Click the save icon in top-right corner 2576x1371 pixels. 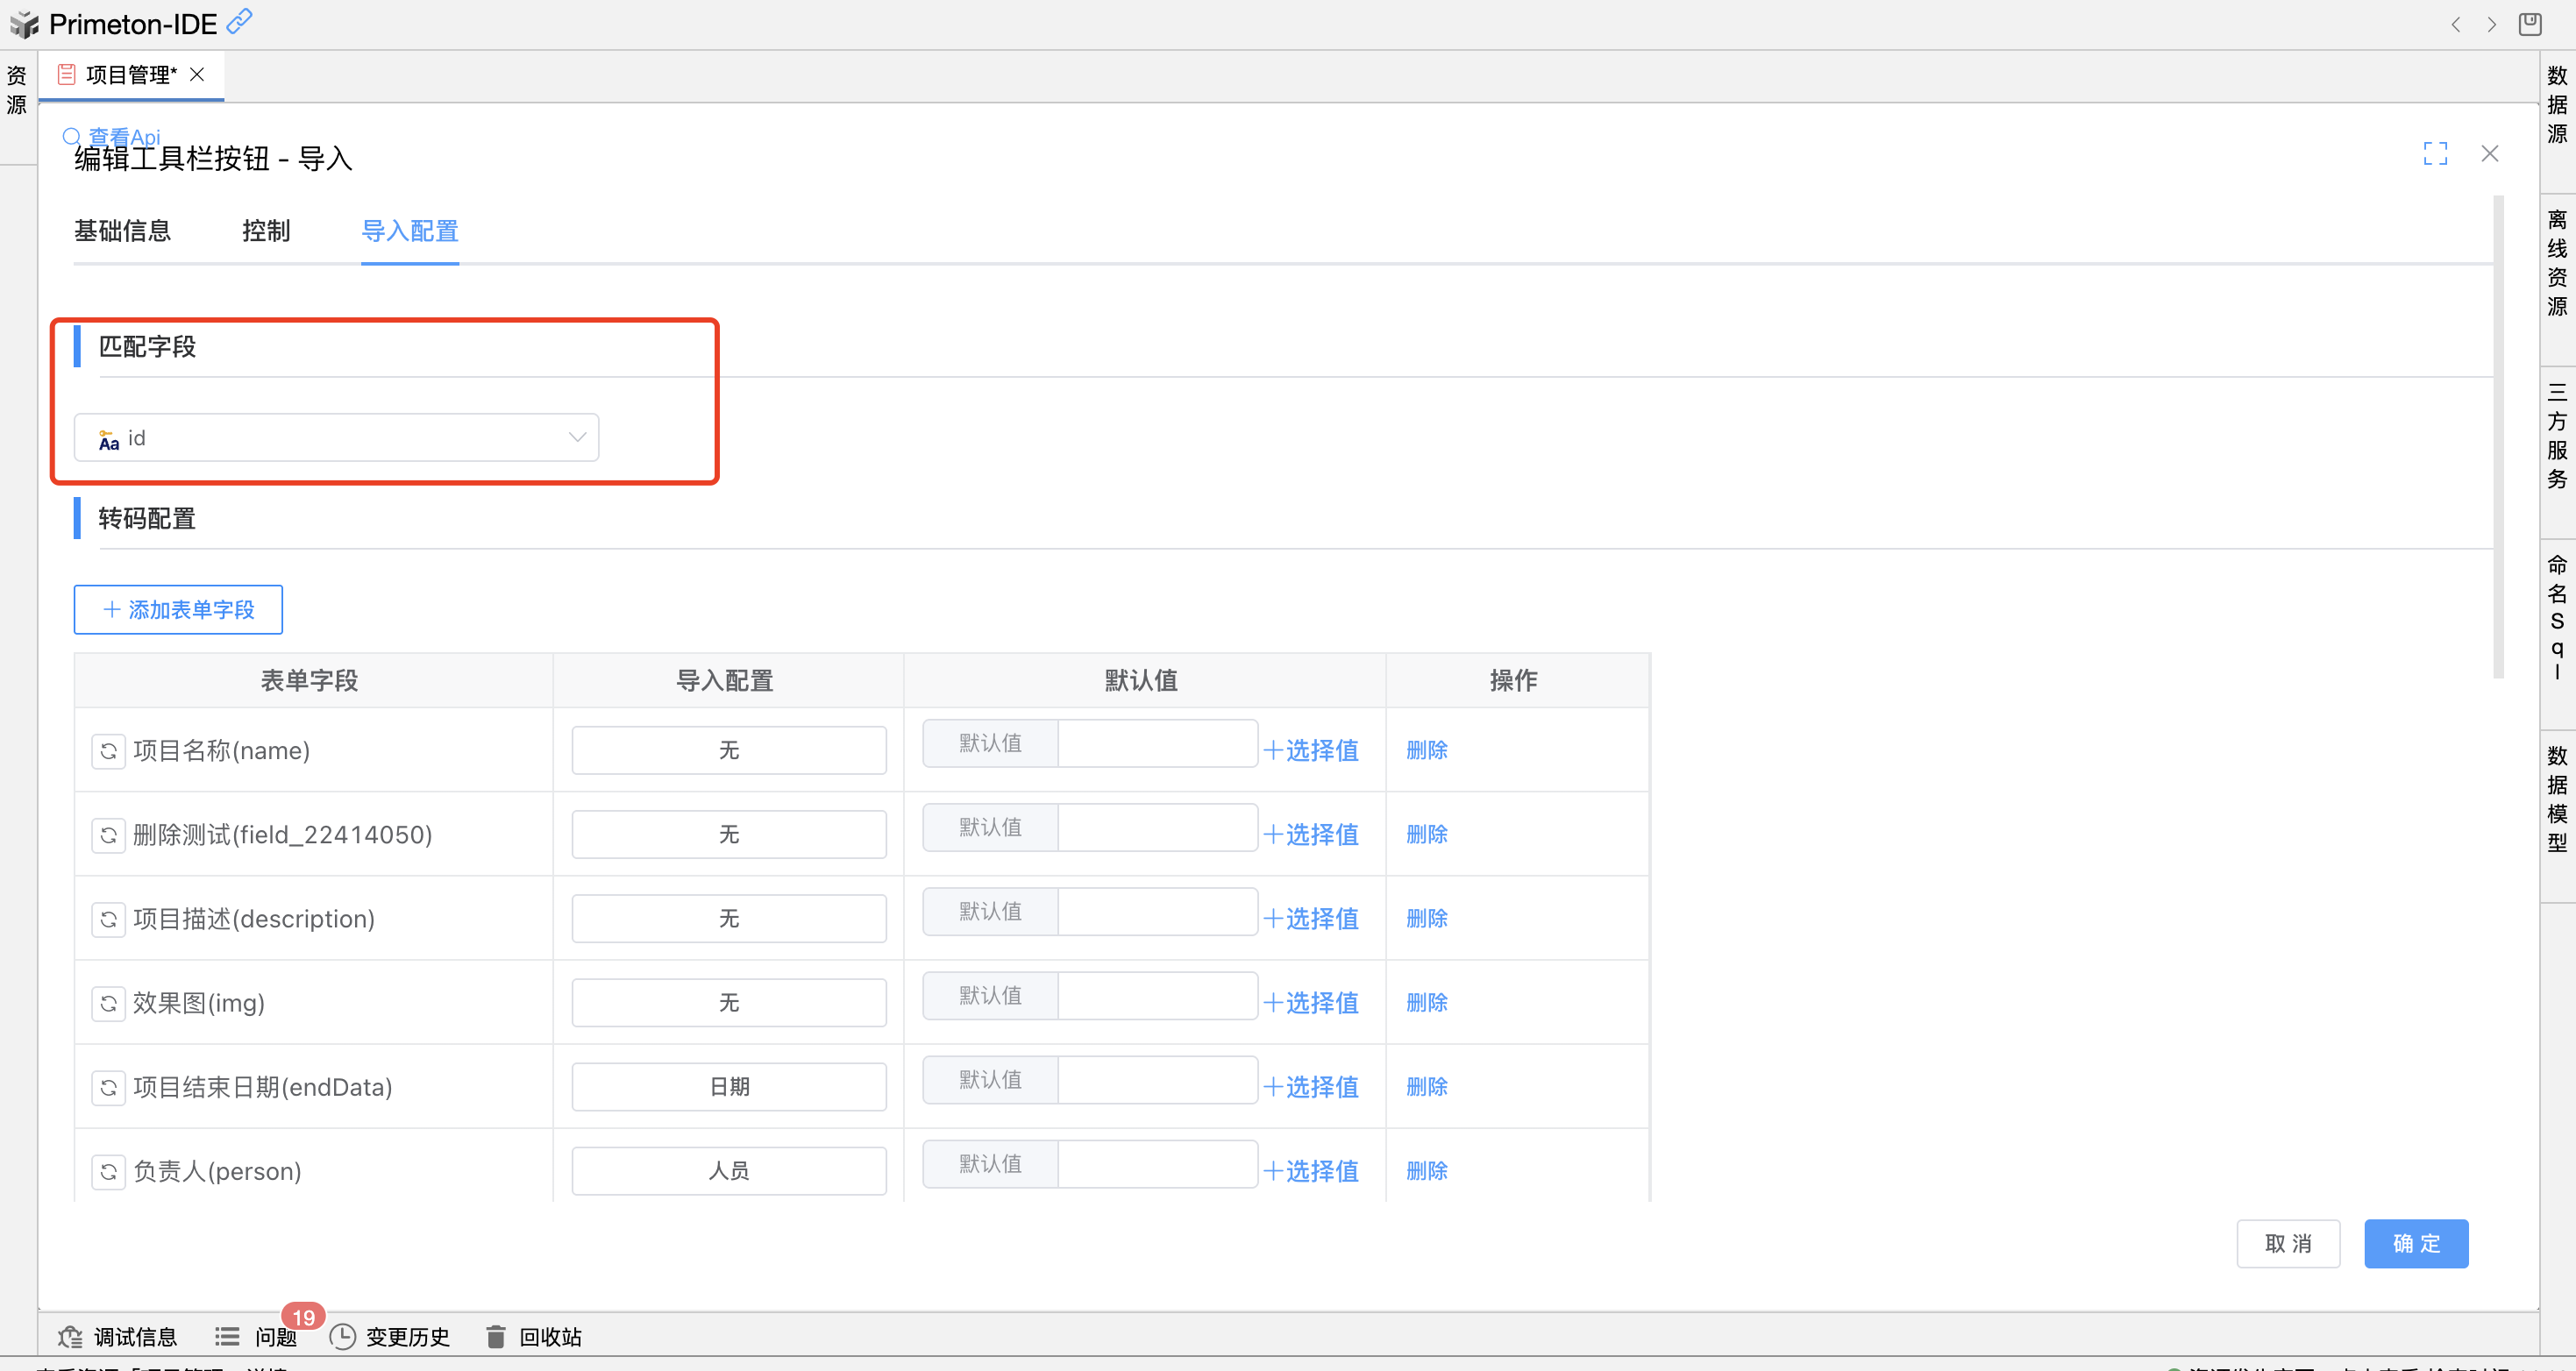(x=2529, y=24)
